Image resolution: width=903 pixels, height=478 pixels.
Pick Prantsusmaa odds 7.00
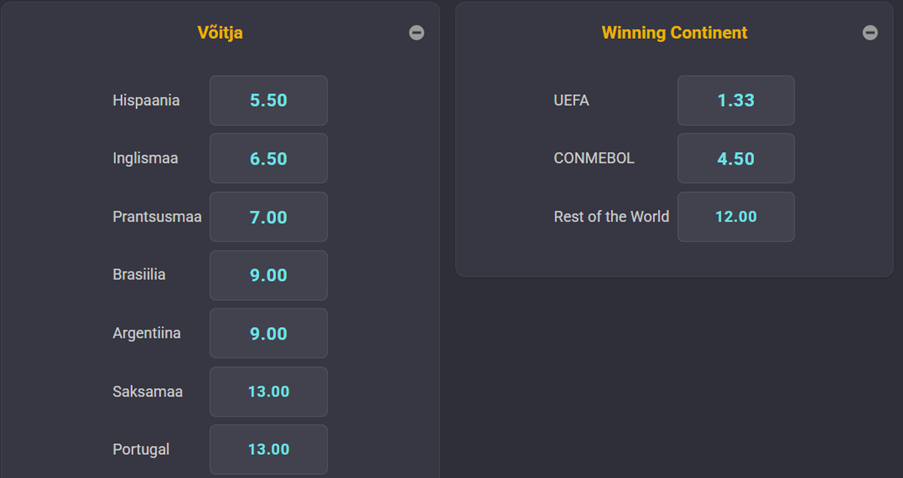click(268, 217)
